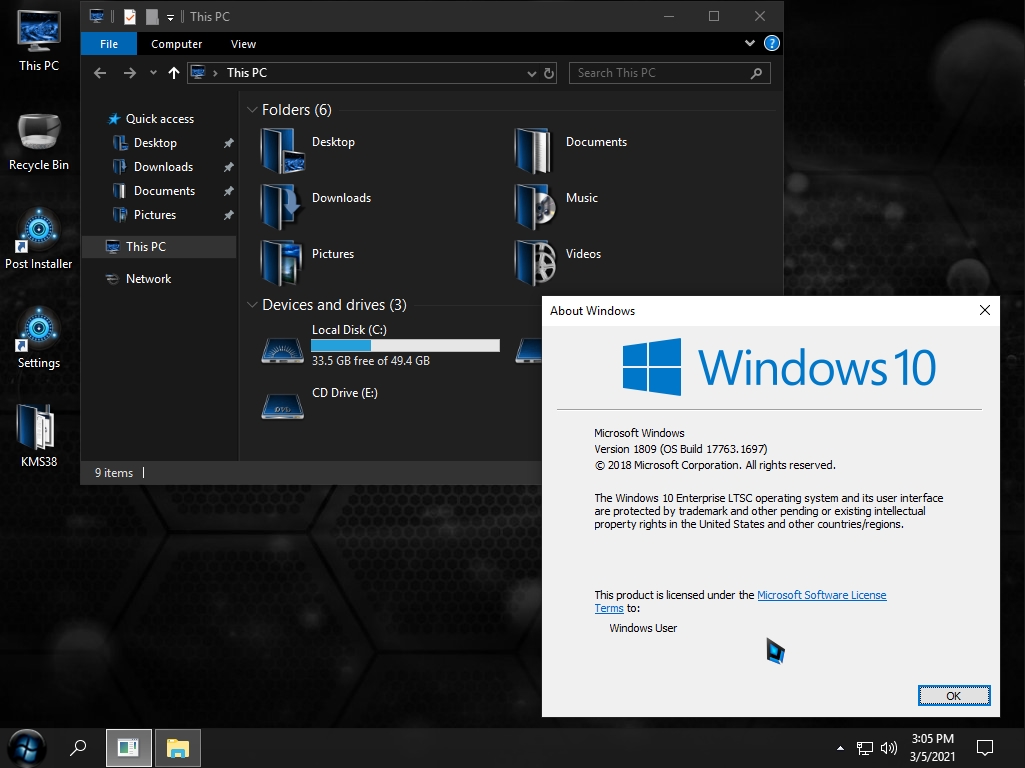Unpin Desktop from Quick access
Image resolution: width=1025 pixels, height=768 pixels.
228,143
